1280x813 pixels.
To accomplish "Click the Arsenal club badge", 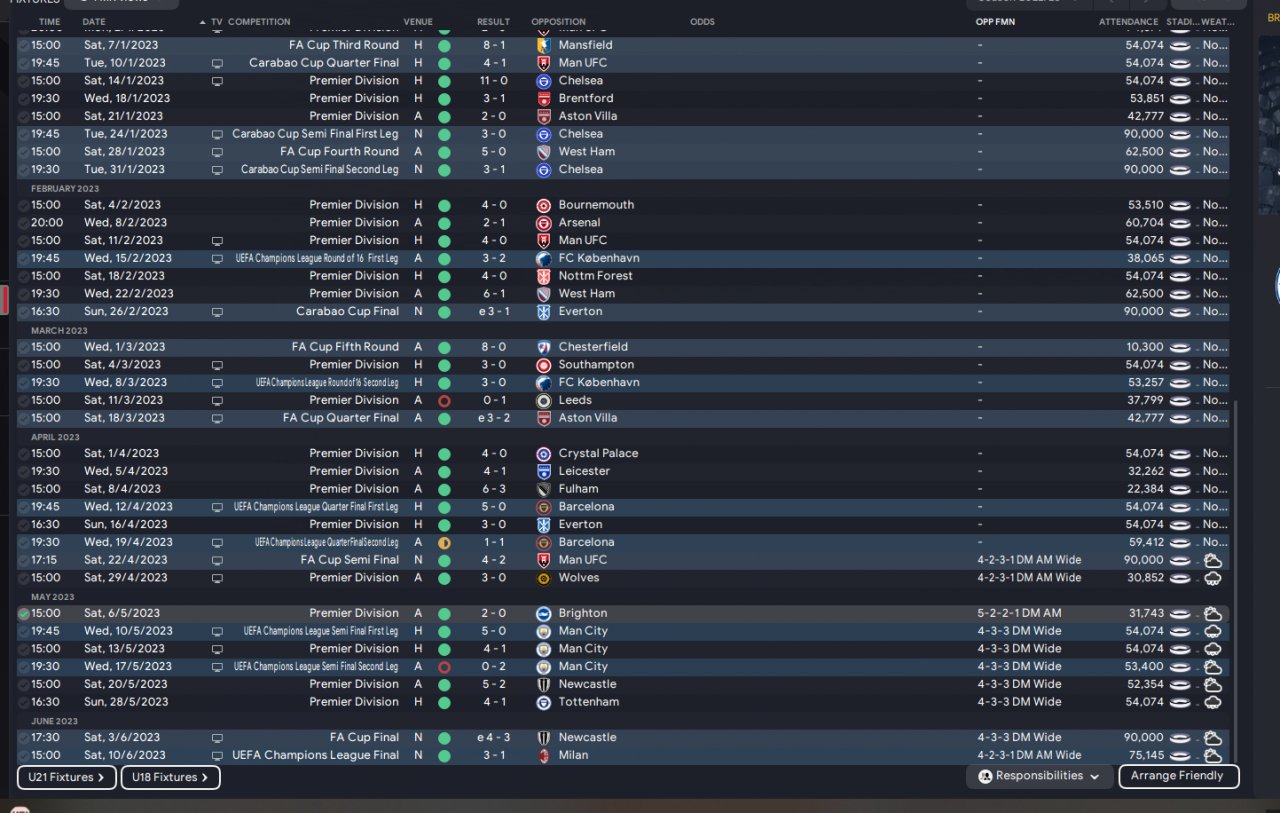I will (544, 223).
